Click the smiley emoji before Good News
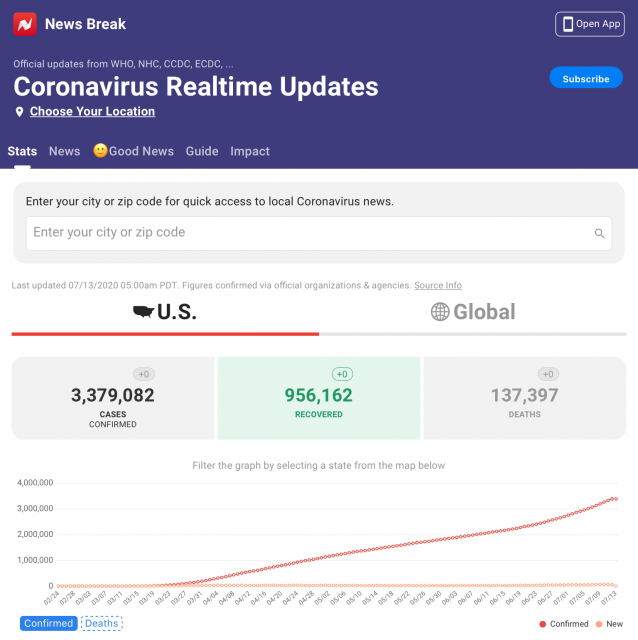Screen dimensions: 638x640 [100, 151]
